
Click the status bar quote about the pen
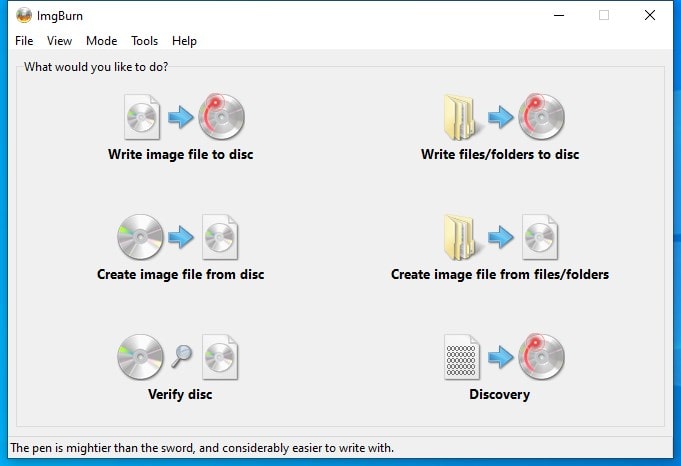coord(202,448)
